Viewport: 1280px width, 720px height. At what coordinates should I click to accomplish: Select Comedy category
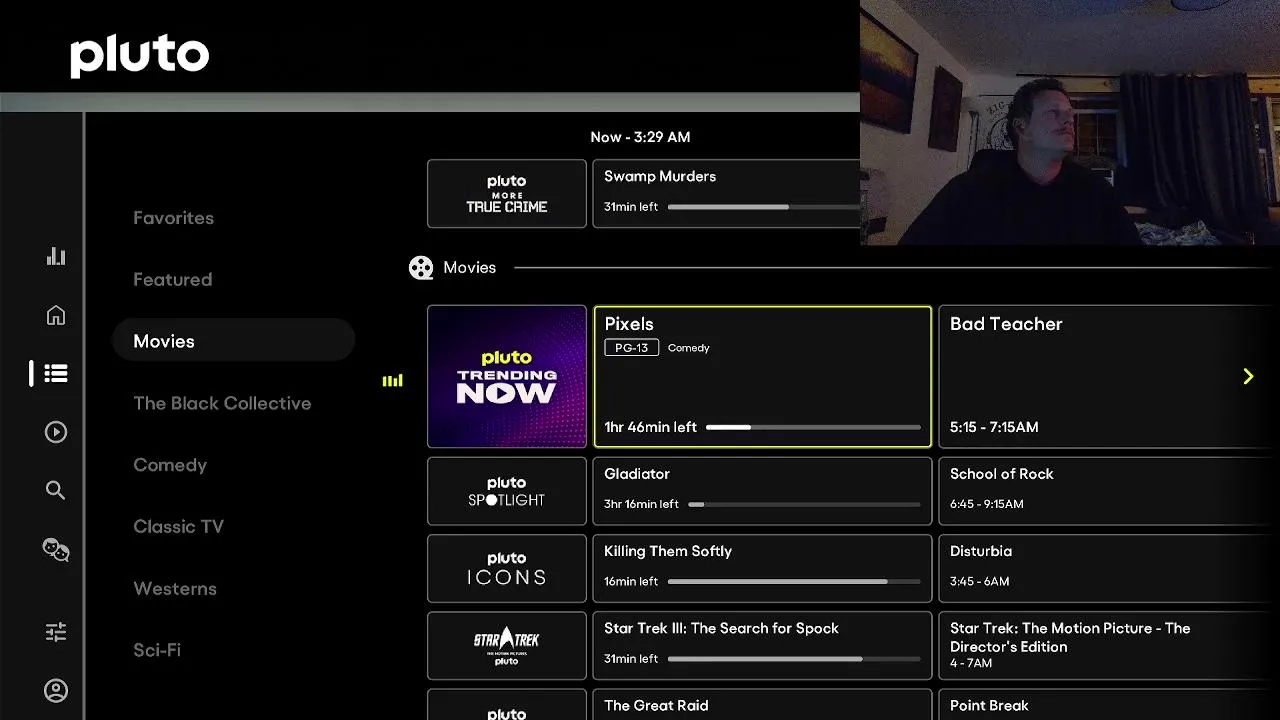click(x=170, y=465)
